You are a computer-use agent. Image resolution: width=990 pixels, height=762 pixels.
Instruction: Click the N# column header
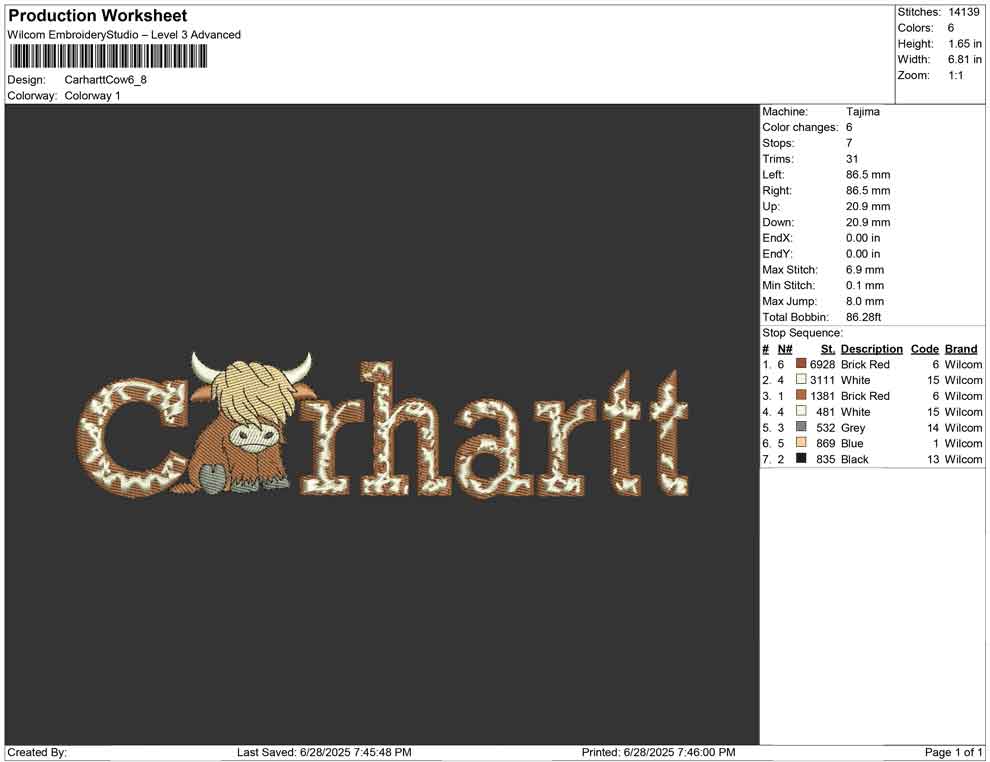click(784, 348)
